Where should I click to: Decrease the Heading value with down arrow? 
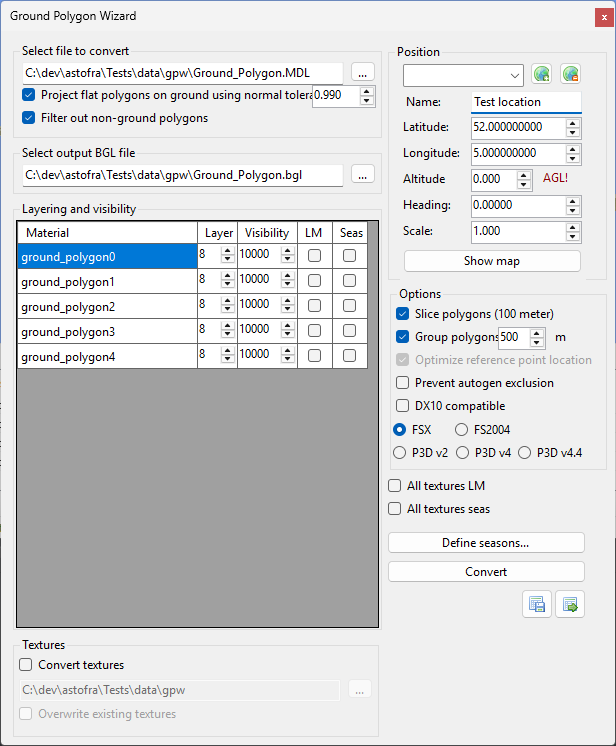pos(573,210)
